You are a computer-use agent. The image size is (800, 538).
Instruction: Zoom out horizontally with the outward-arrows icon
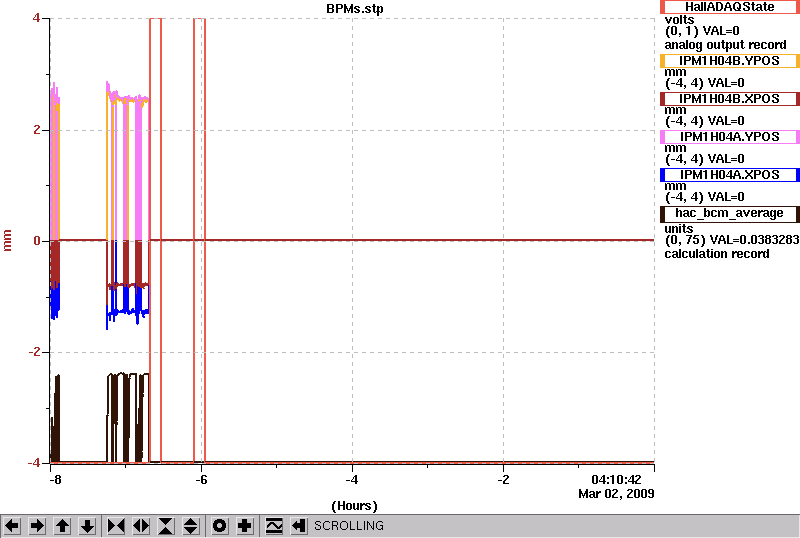tap(141, 526)
